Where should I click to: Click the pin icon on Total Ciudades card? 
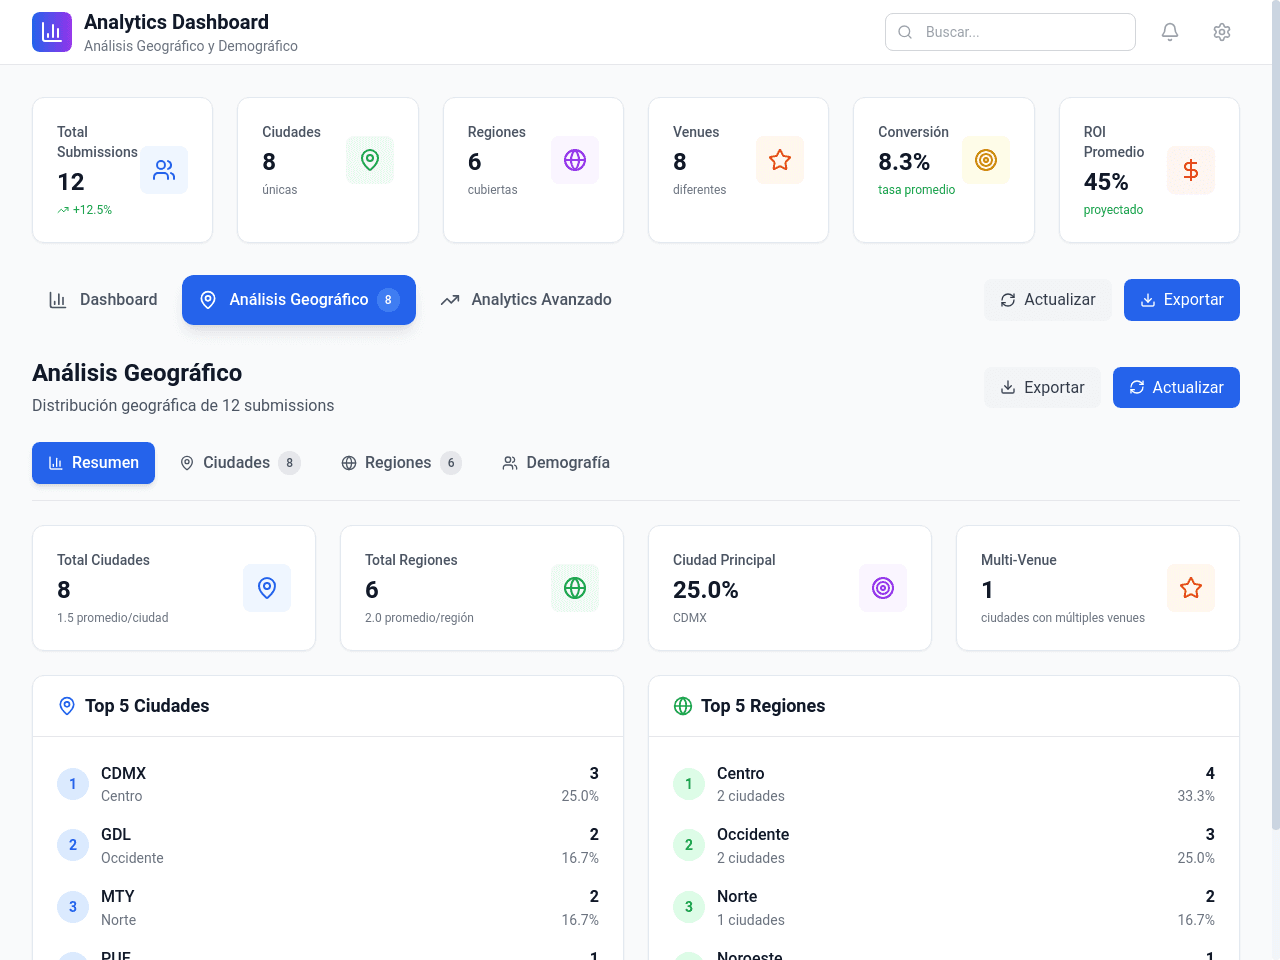tap(267, 588)
